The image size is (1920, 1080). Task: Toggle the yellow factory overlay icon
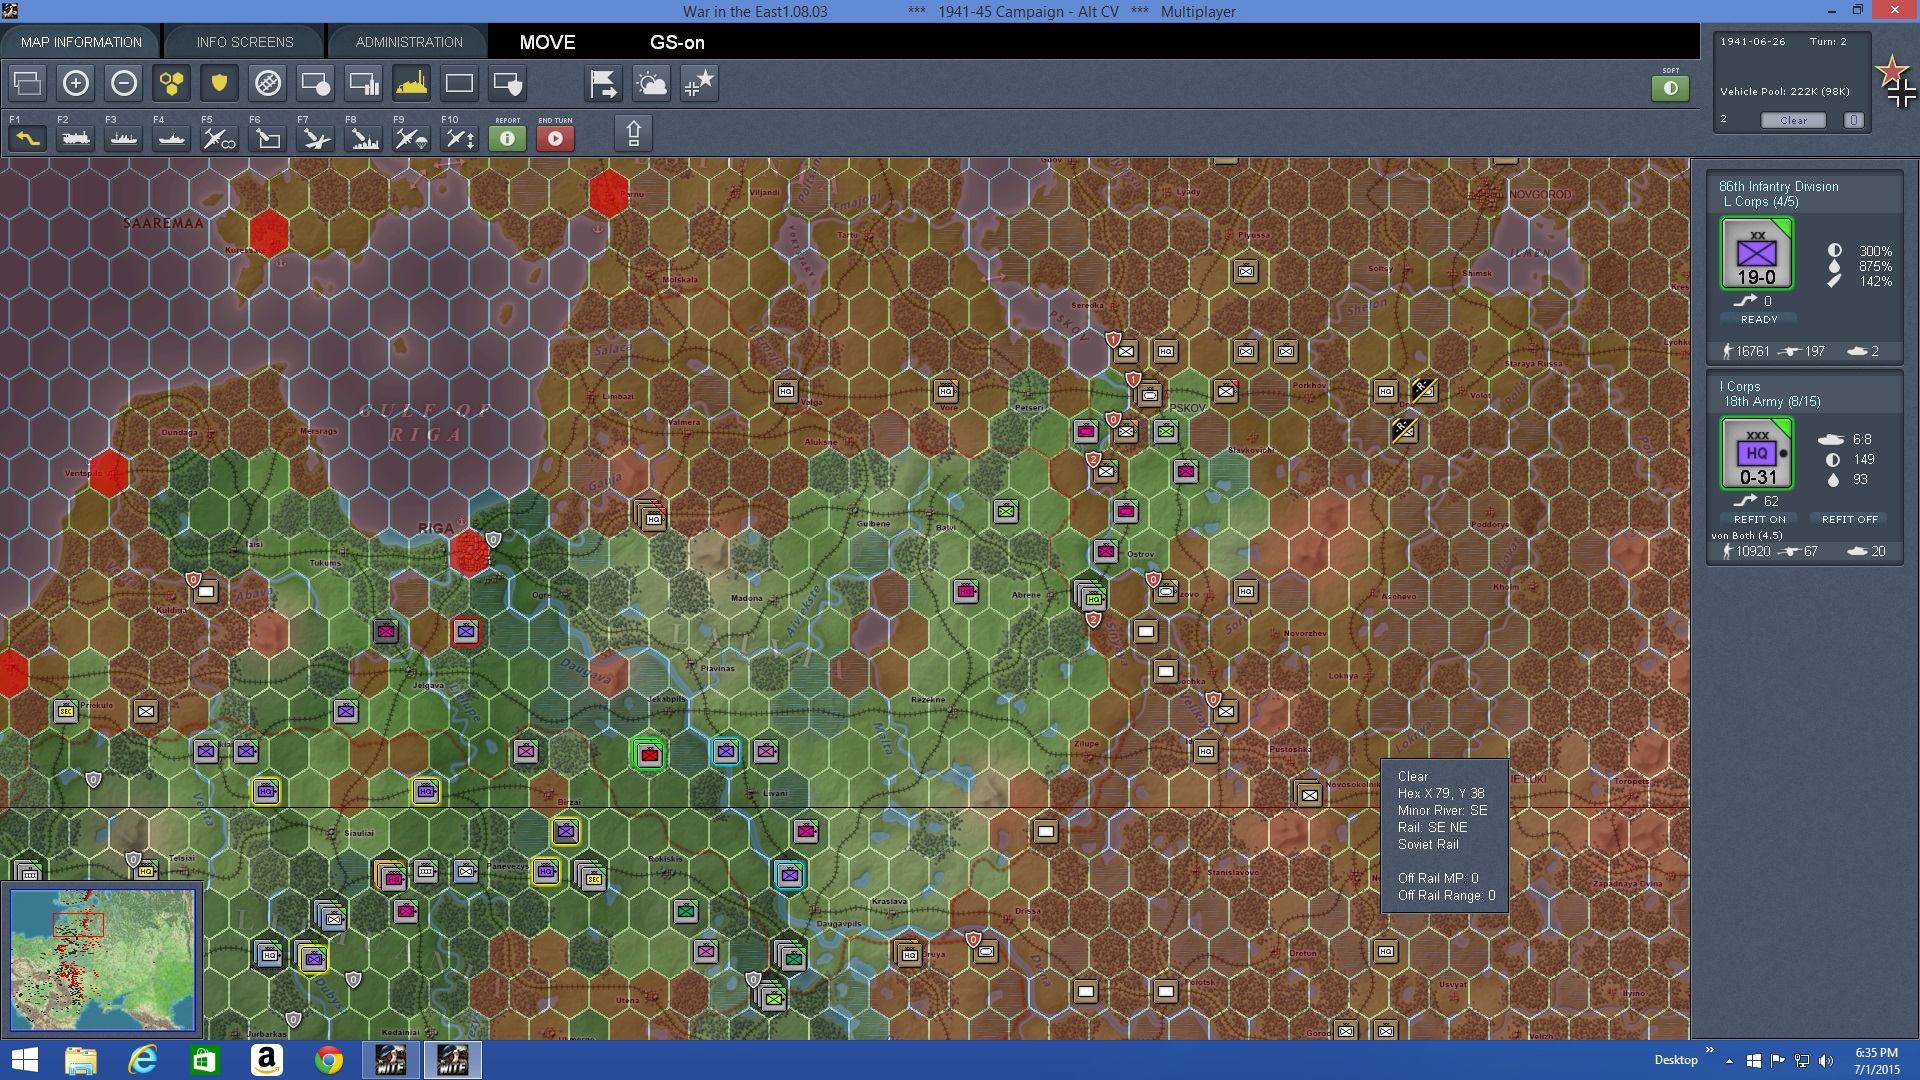click(x=412, y=83)
